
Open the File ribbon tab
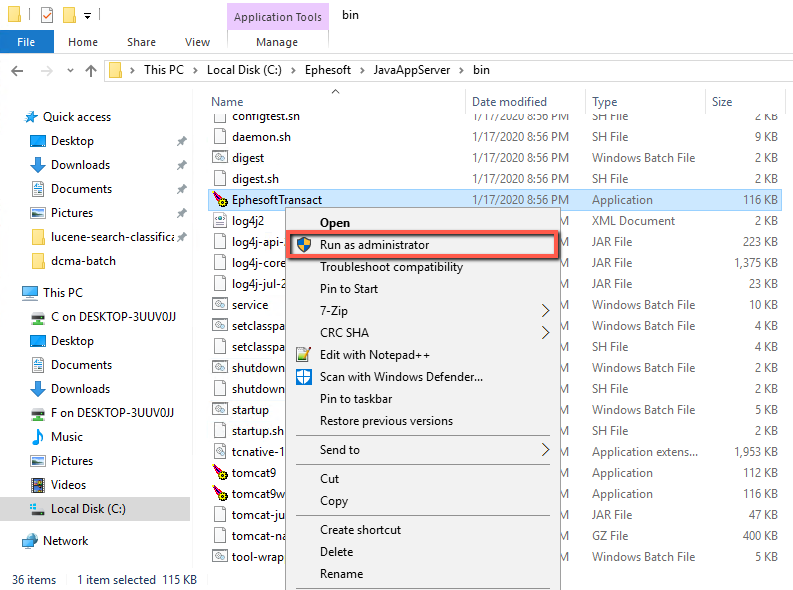[26, 42]
